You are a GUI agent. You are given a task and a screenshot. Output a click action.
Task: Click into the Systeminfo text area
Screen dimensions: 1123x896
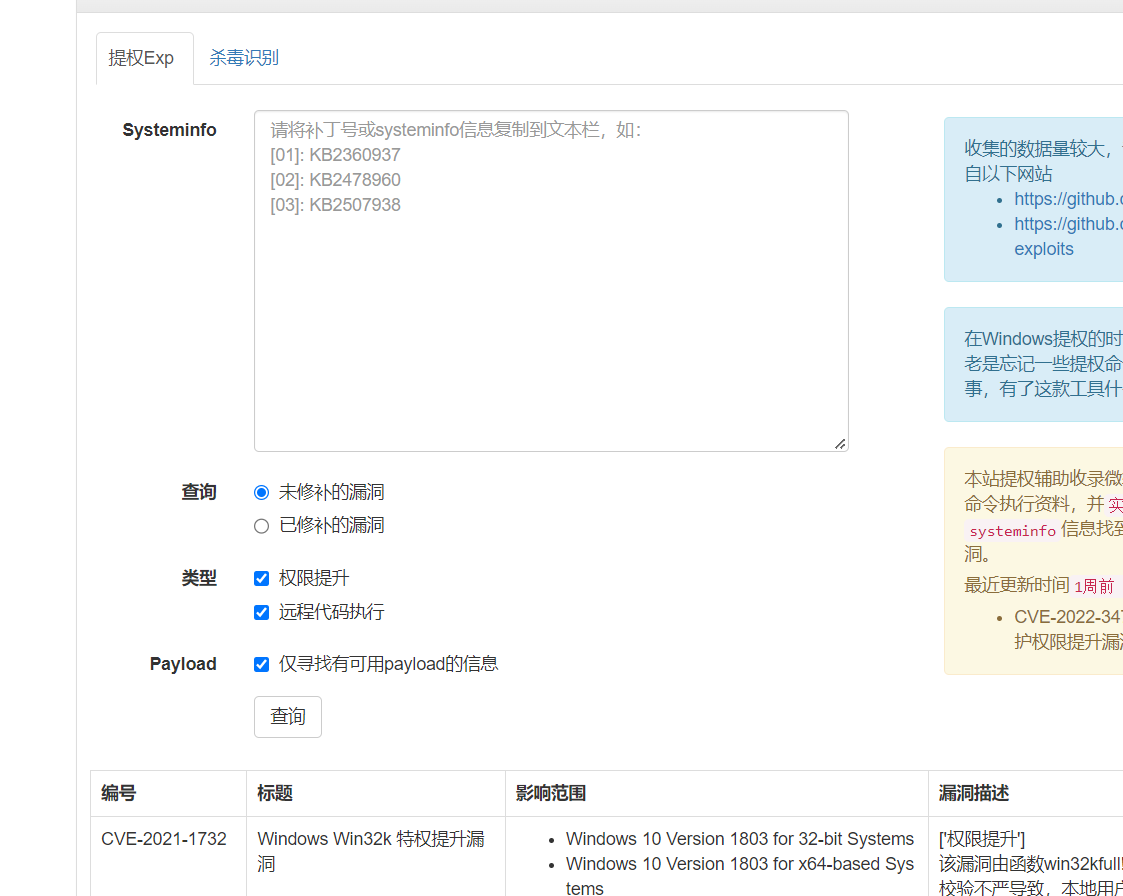click(551, 281)
